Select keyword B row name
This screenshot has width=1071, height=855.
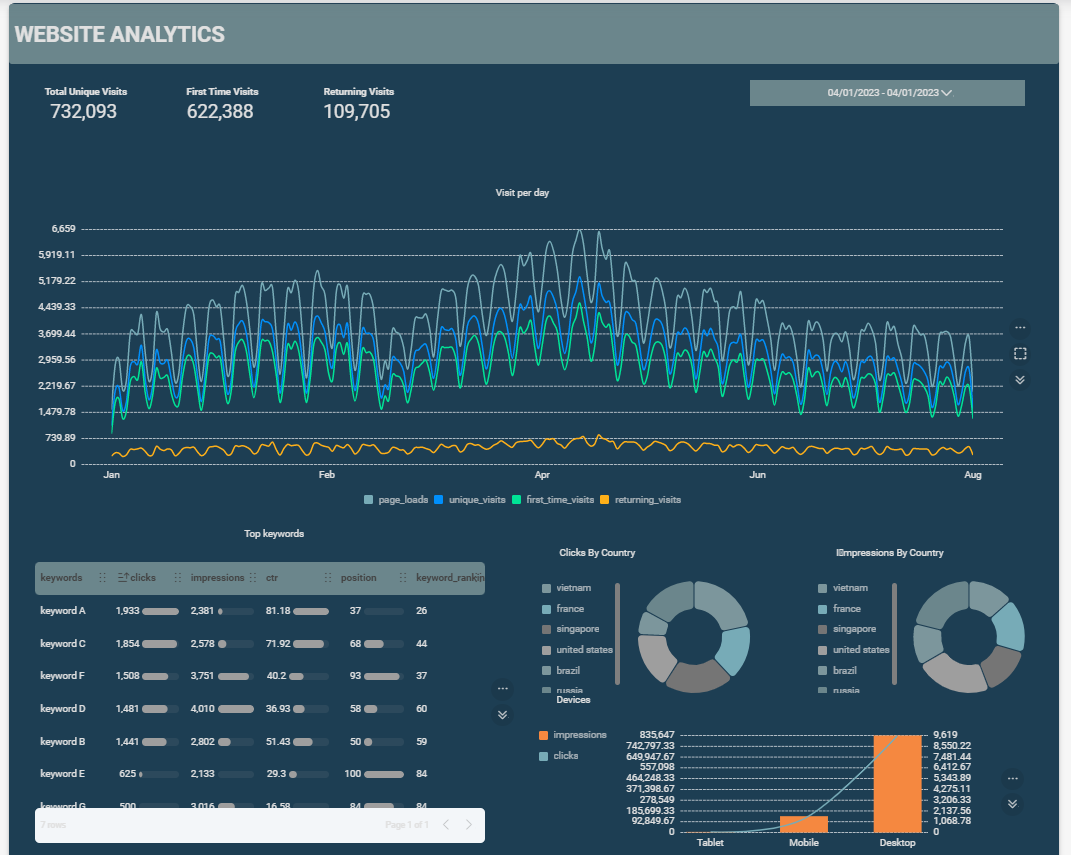click(x=63, y=742)
